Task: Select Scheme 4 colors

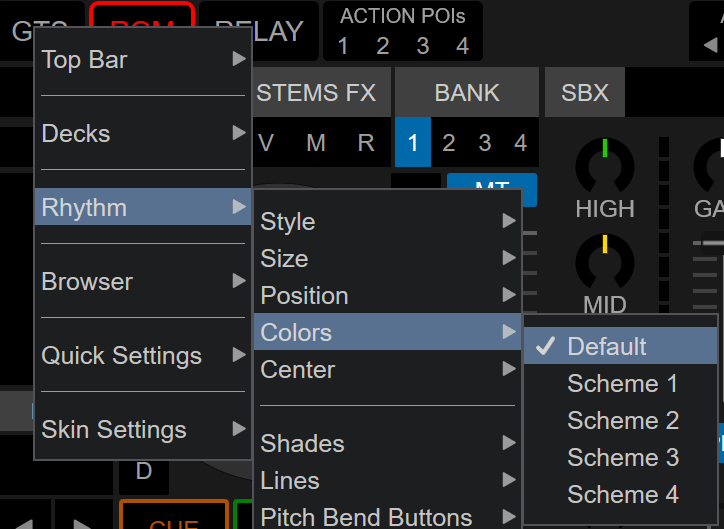Action: point(622,495)
